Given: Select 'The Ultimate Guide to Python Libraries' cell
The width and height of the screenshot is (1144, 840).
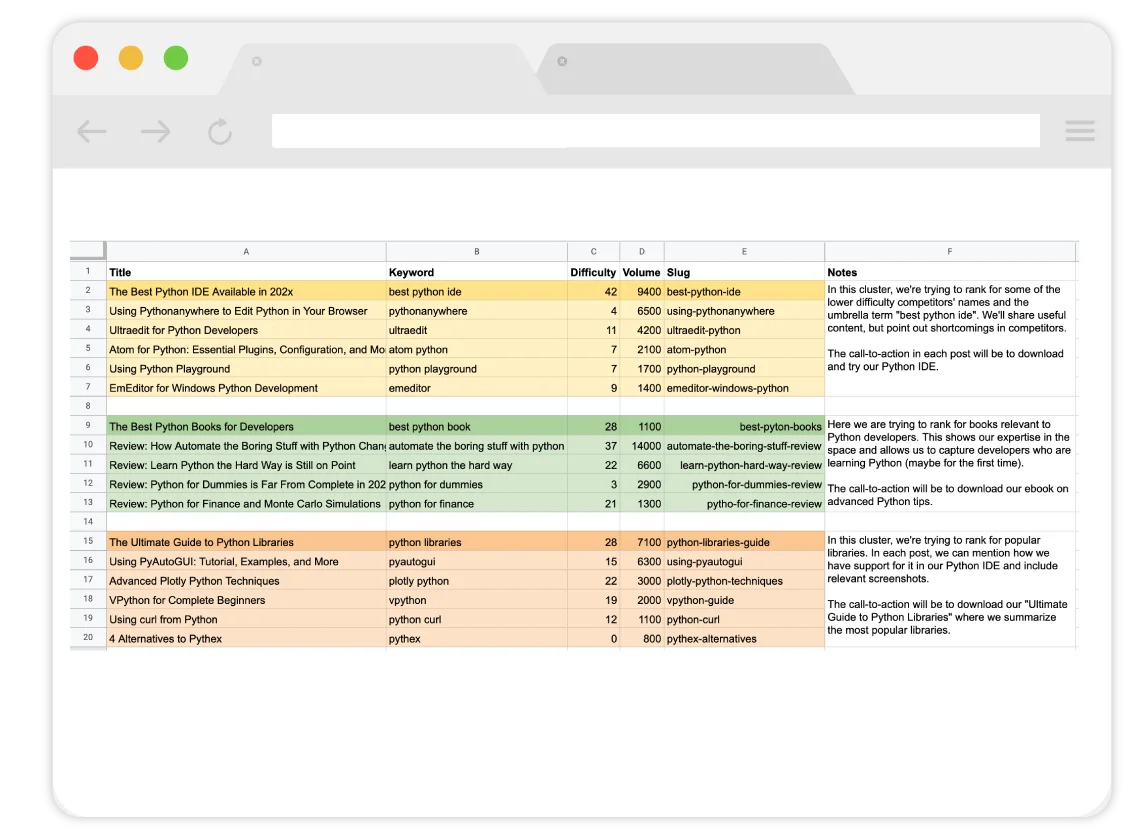Looking at the screenshot, I should coord(247,542).
